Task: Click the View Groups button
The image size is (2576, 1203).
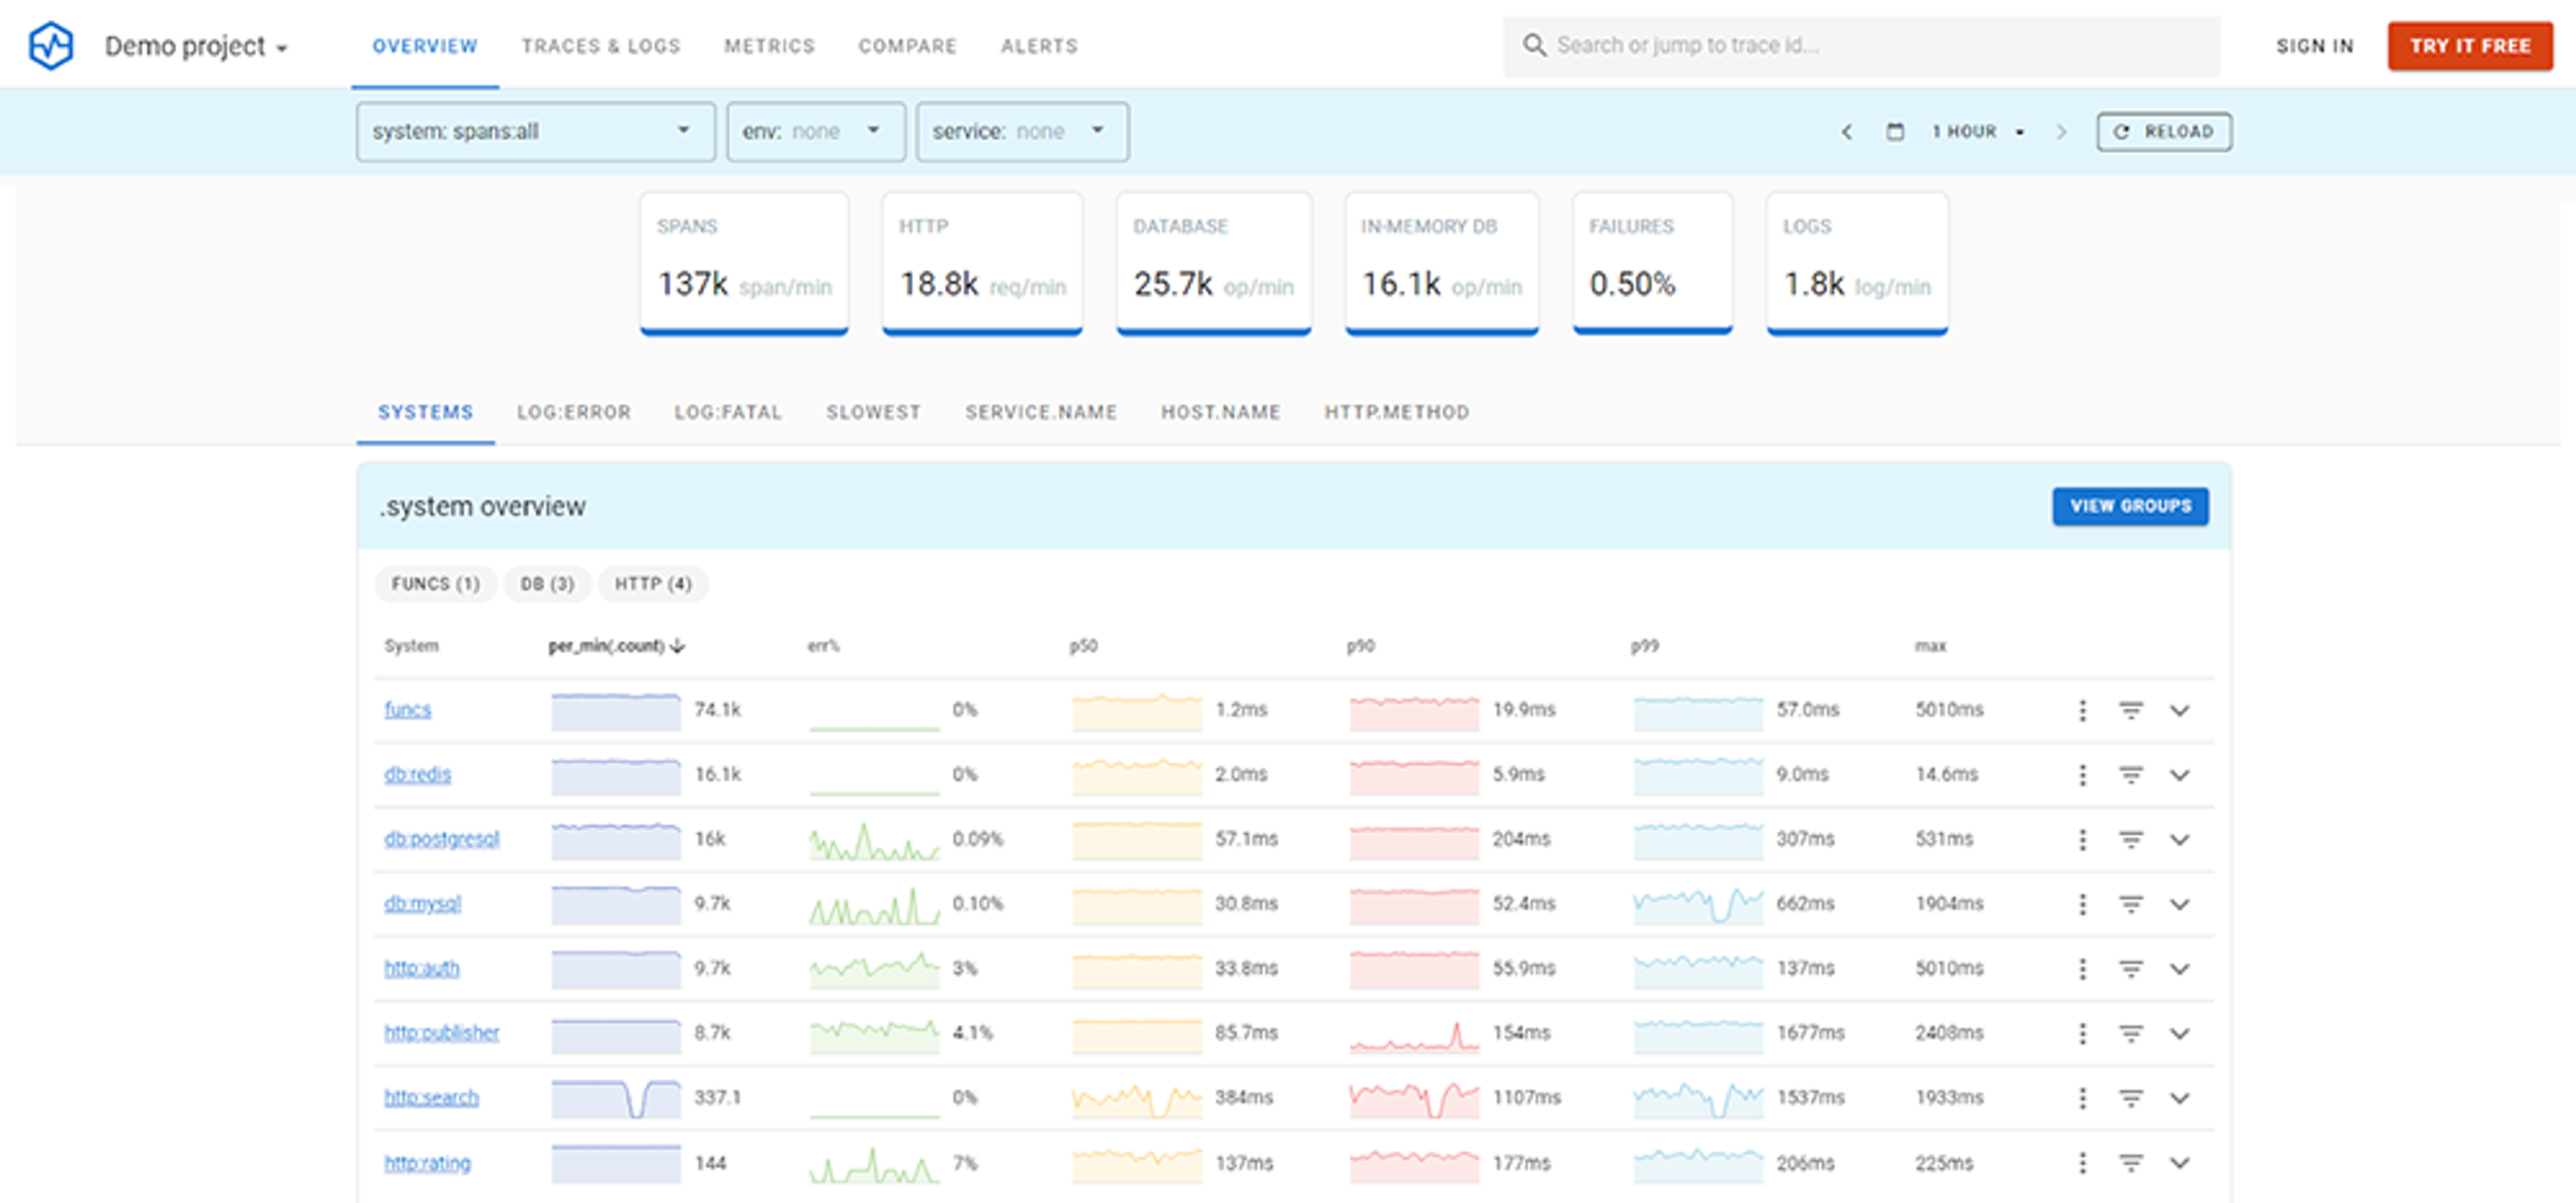Action: (x=2130, y=506)
